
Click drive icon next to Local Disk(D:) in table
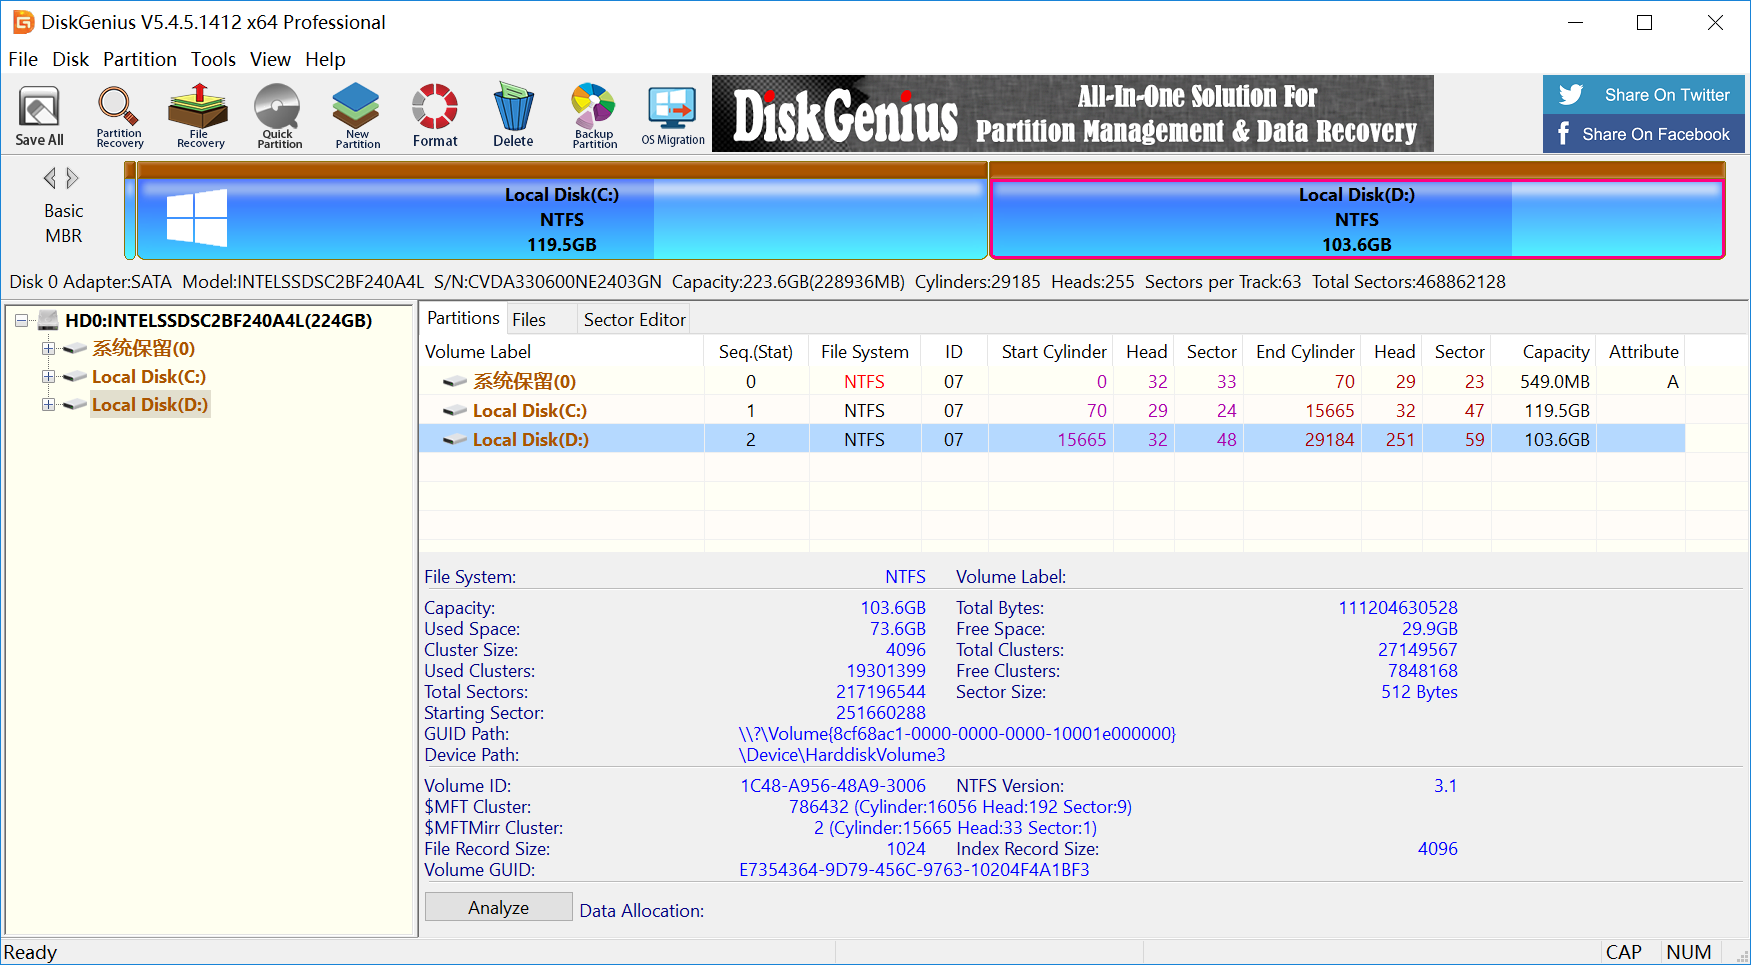pyautogui.click(x=455, y=439)
